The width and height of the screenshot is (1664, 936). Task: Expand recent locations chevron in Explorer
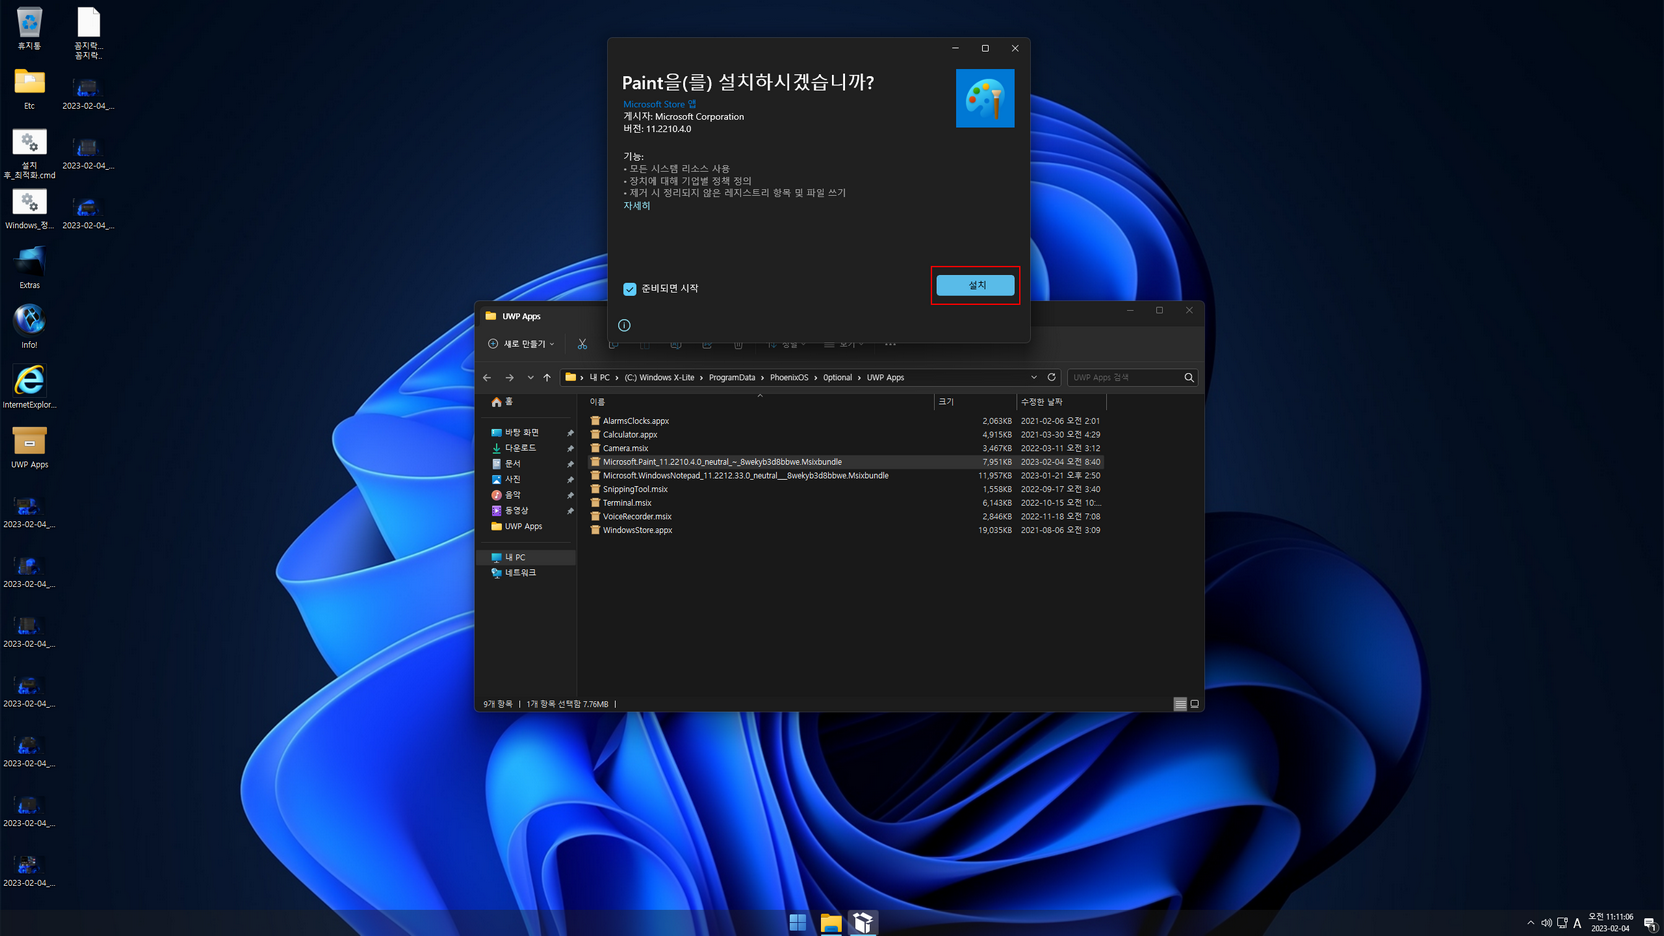click(x=530, y=378)
